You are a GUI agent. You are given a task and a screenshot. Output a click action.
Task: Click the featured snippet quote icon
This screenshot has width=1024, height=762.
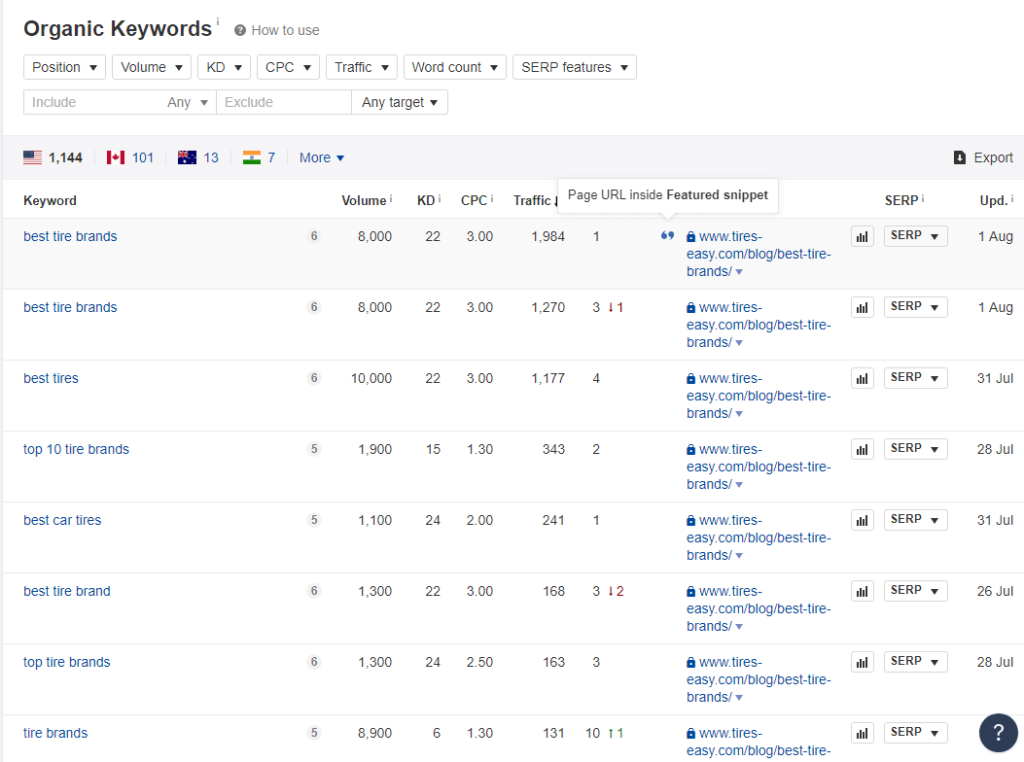tap(667, 236)
